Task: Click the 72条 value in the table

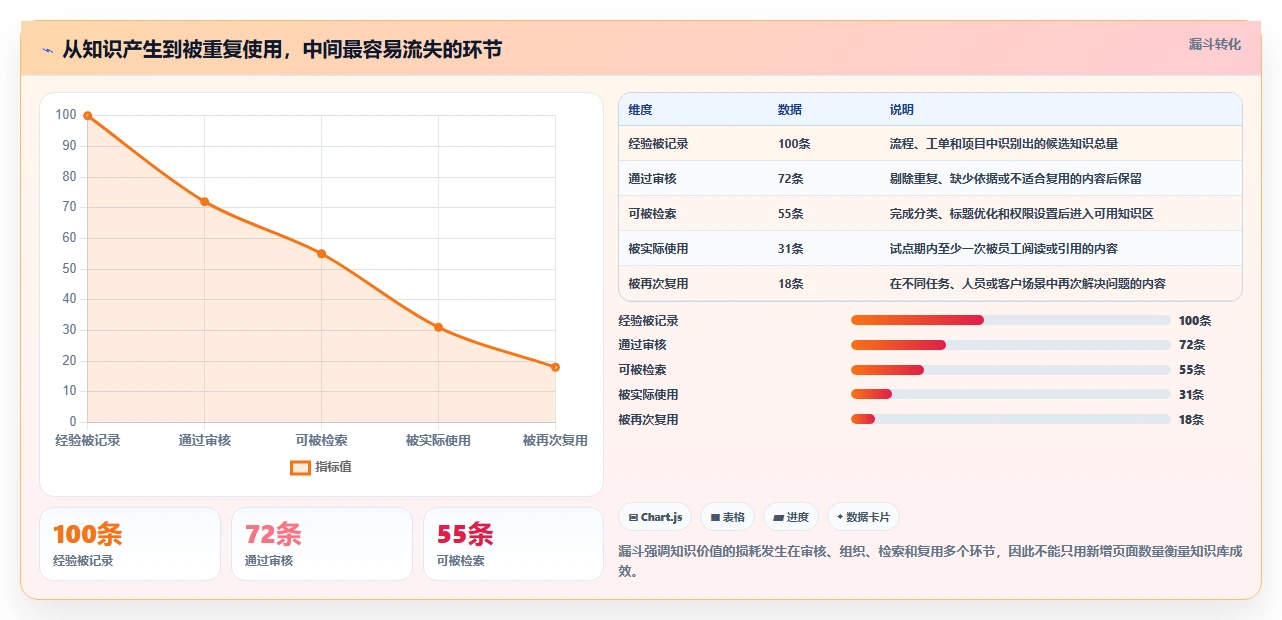Action: pyautogui.click(x=791, y=179)
